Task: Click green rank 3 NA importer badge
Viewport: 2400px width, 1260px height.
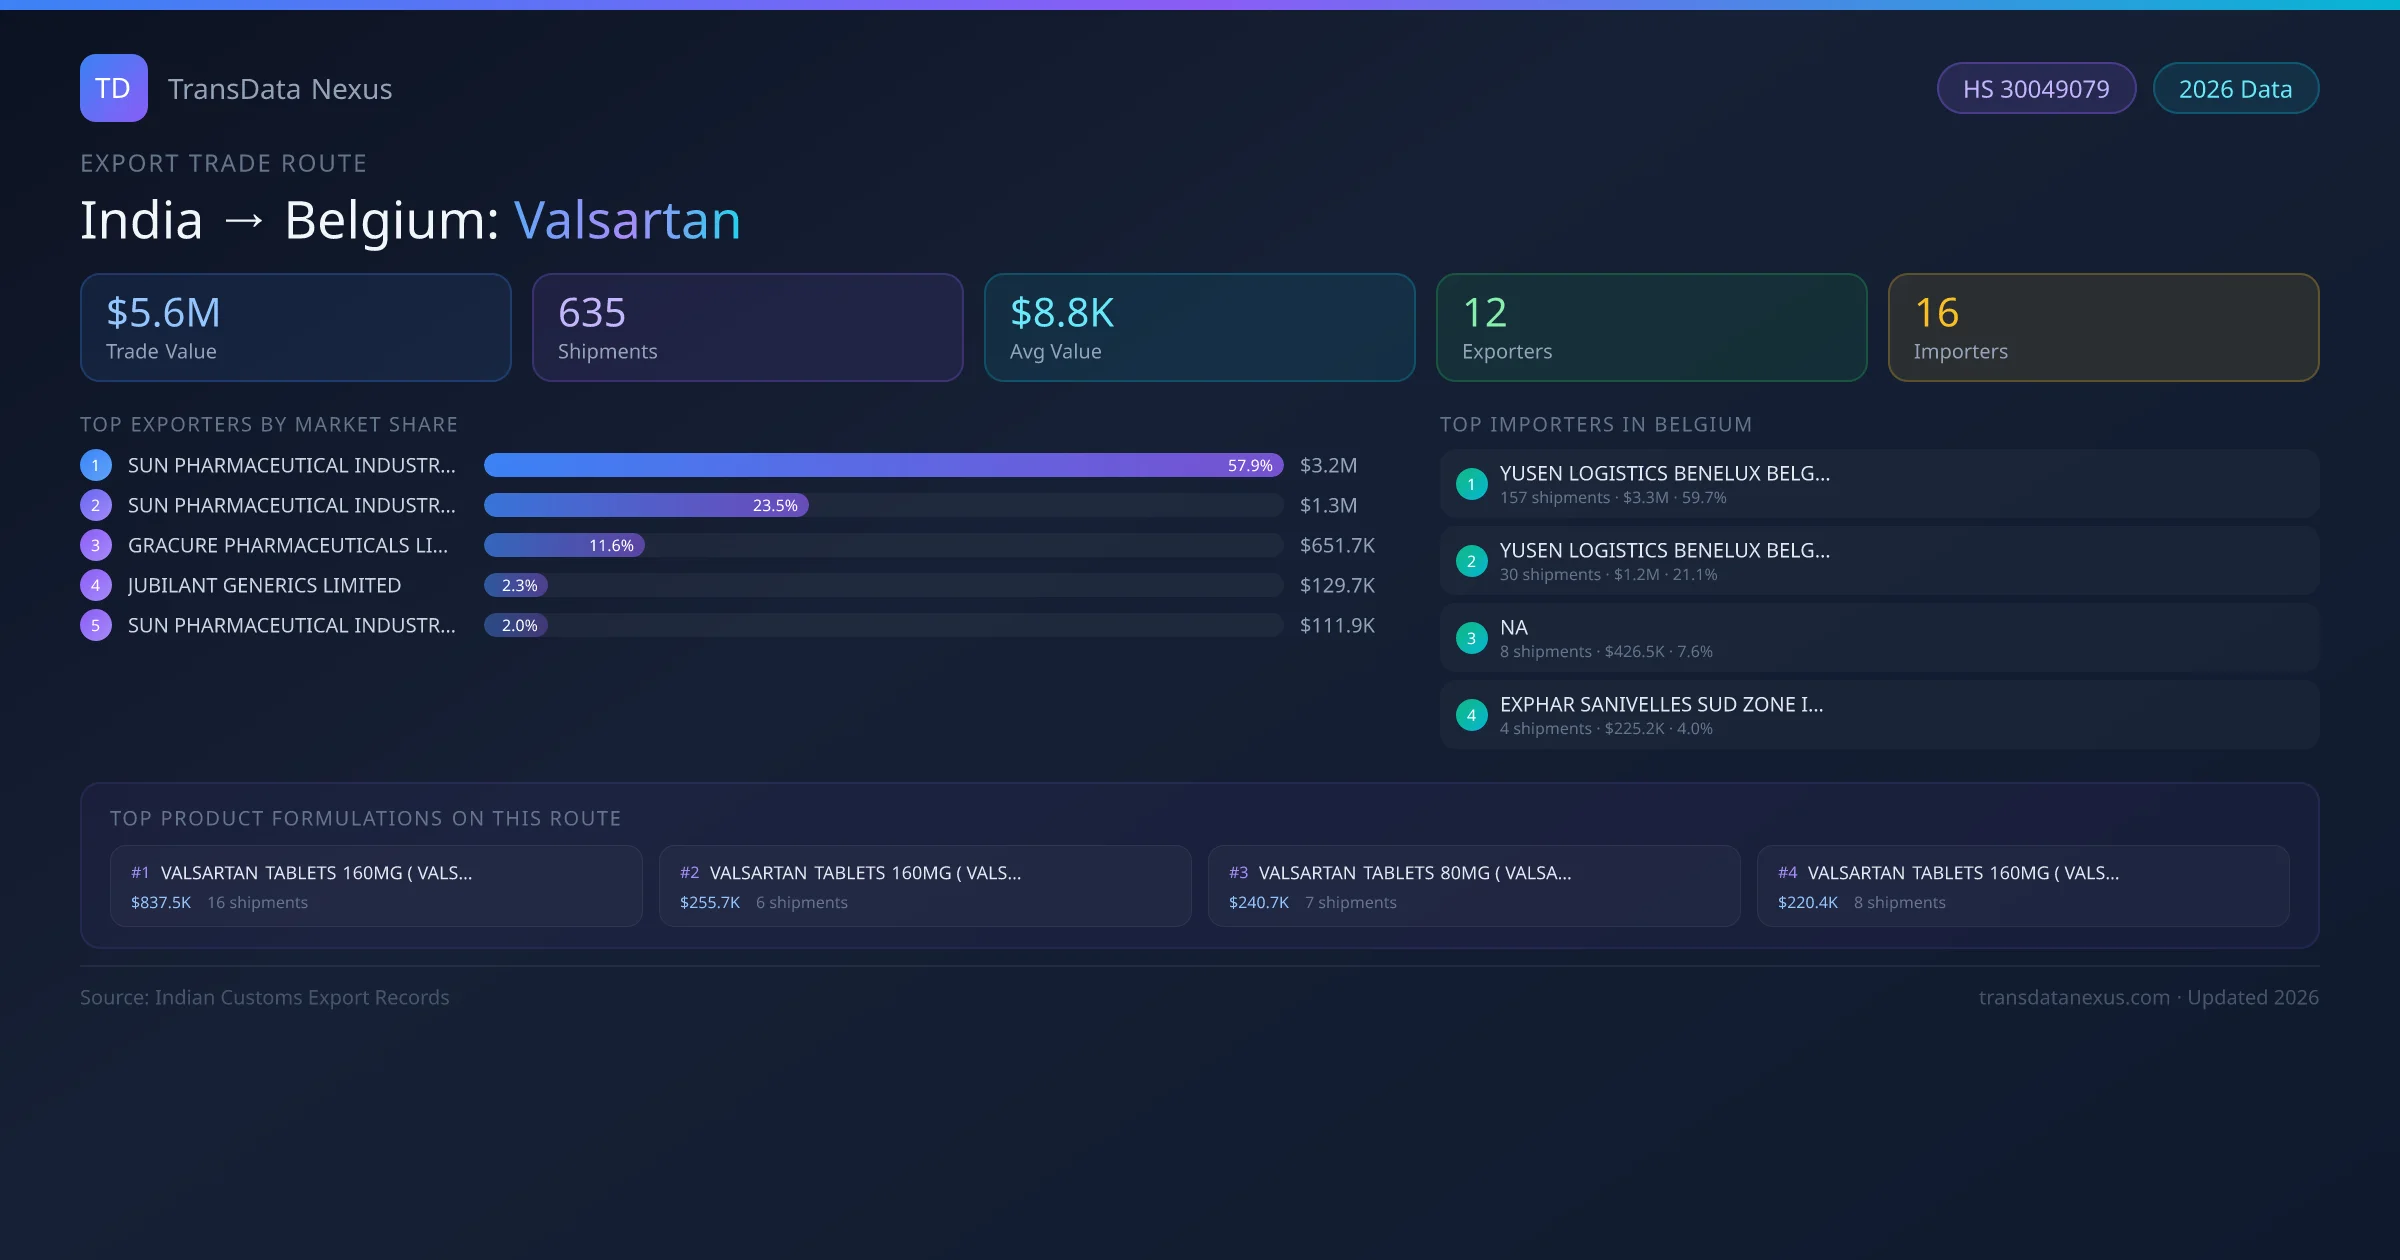Action: coord(1471,638)
